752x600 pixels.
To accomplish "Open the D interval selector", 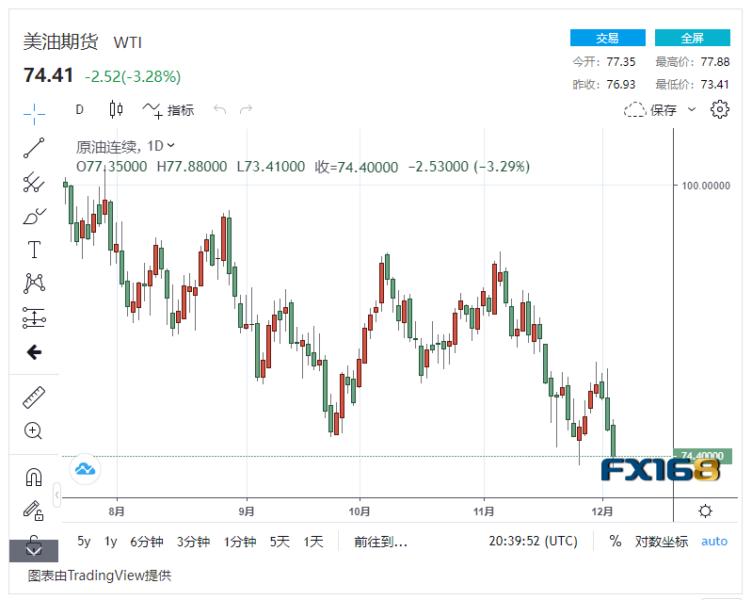I will pyautogui.click(x=80, y=110).
